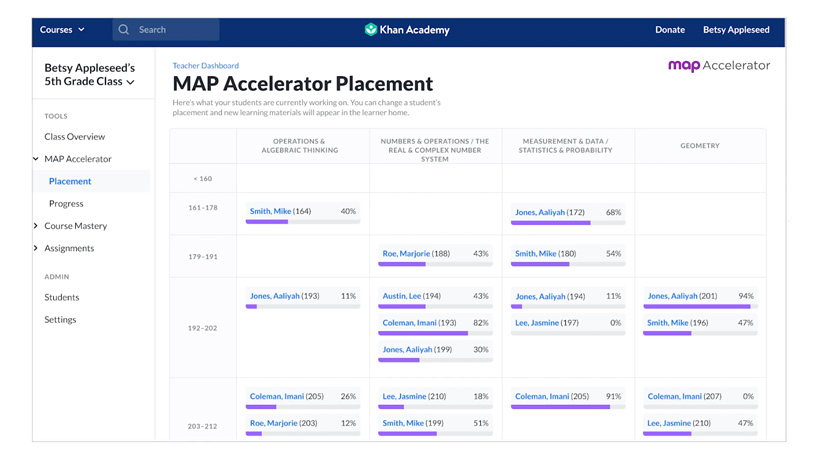
Task: Click the Khan Academy leaf logo icon
Action: coord(371,30)
